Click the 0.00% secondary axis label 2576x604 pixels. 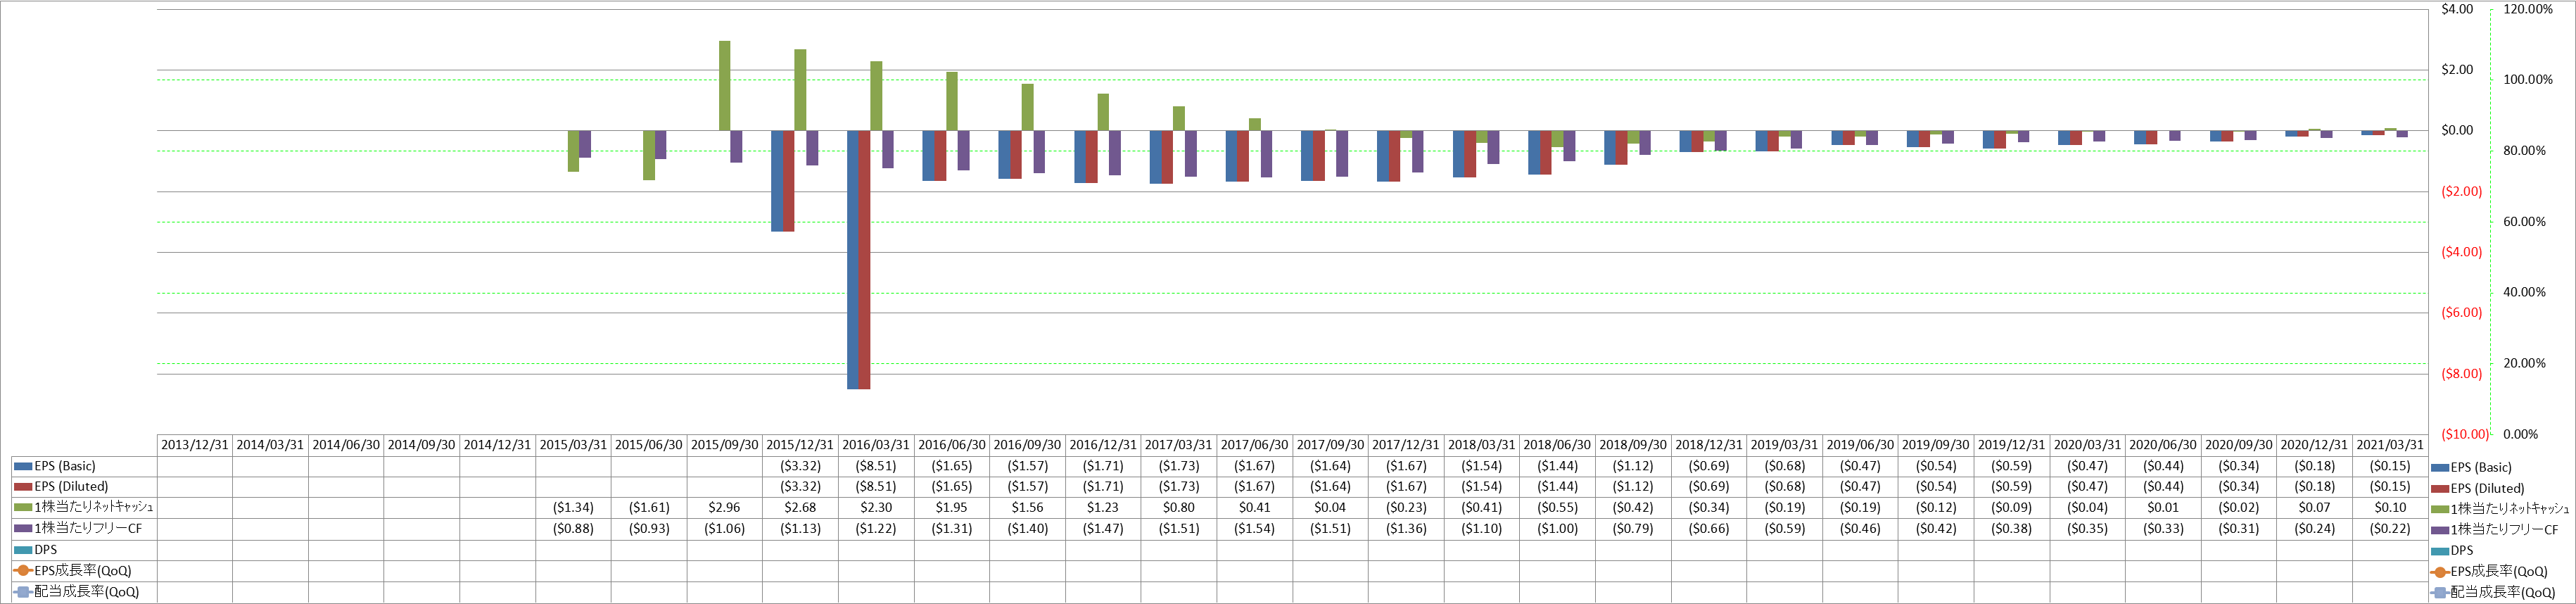[x=2520, y=434]
